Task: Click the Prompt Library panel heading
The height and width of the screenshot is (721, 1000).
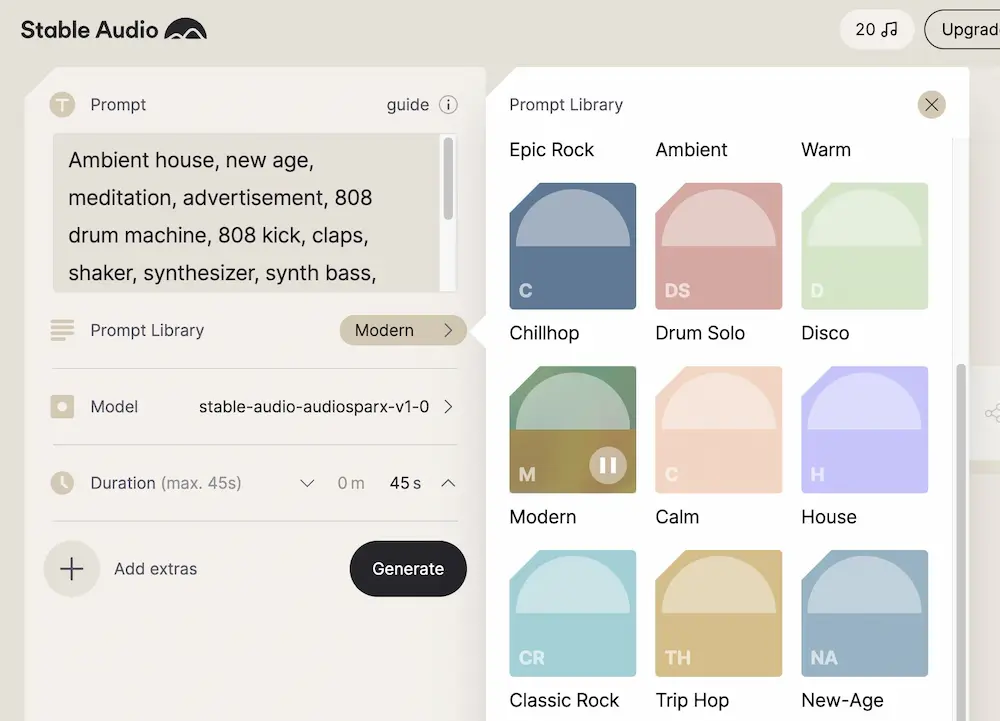Action: pyautogui.click(x=566, y=105)
